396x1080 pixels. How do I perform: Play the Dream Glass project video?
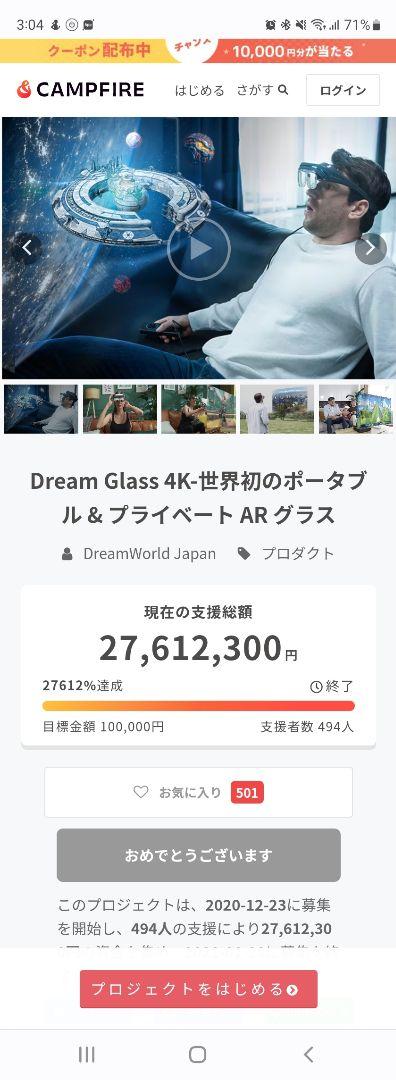[198, 249]
